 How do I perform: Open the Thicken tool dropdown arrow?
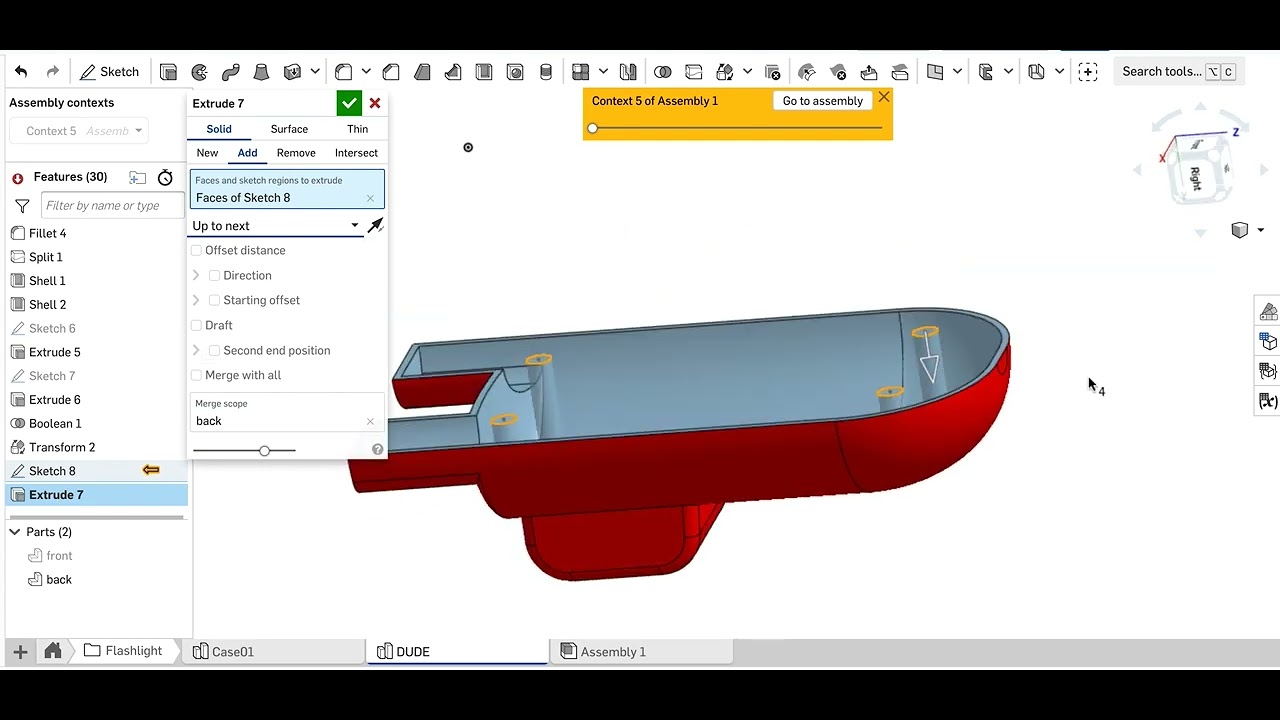click(315, 72)
